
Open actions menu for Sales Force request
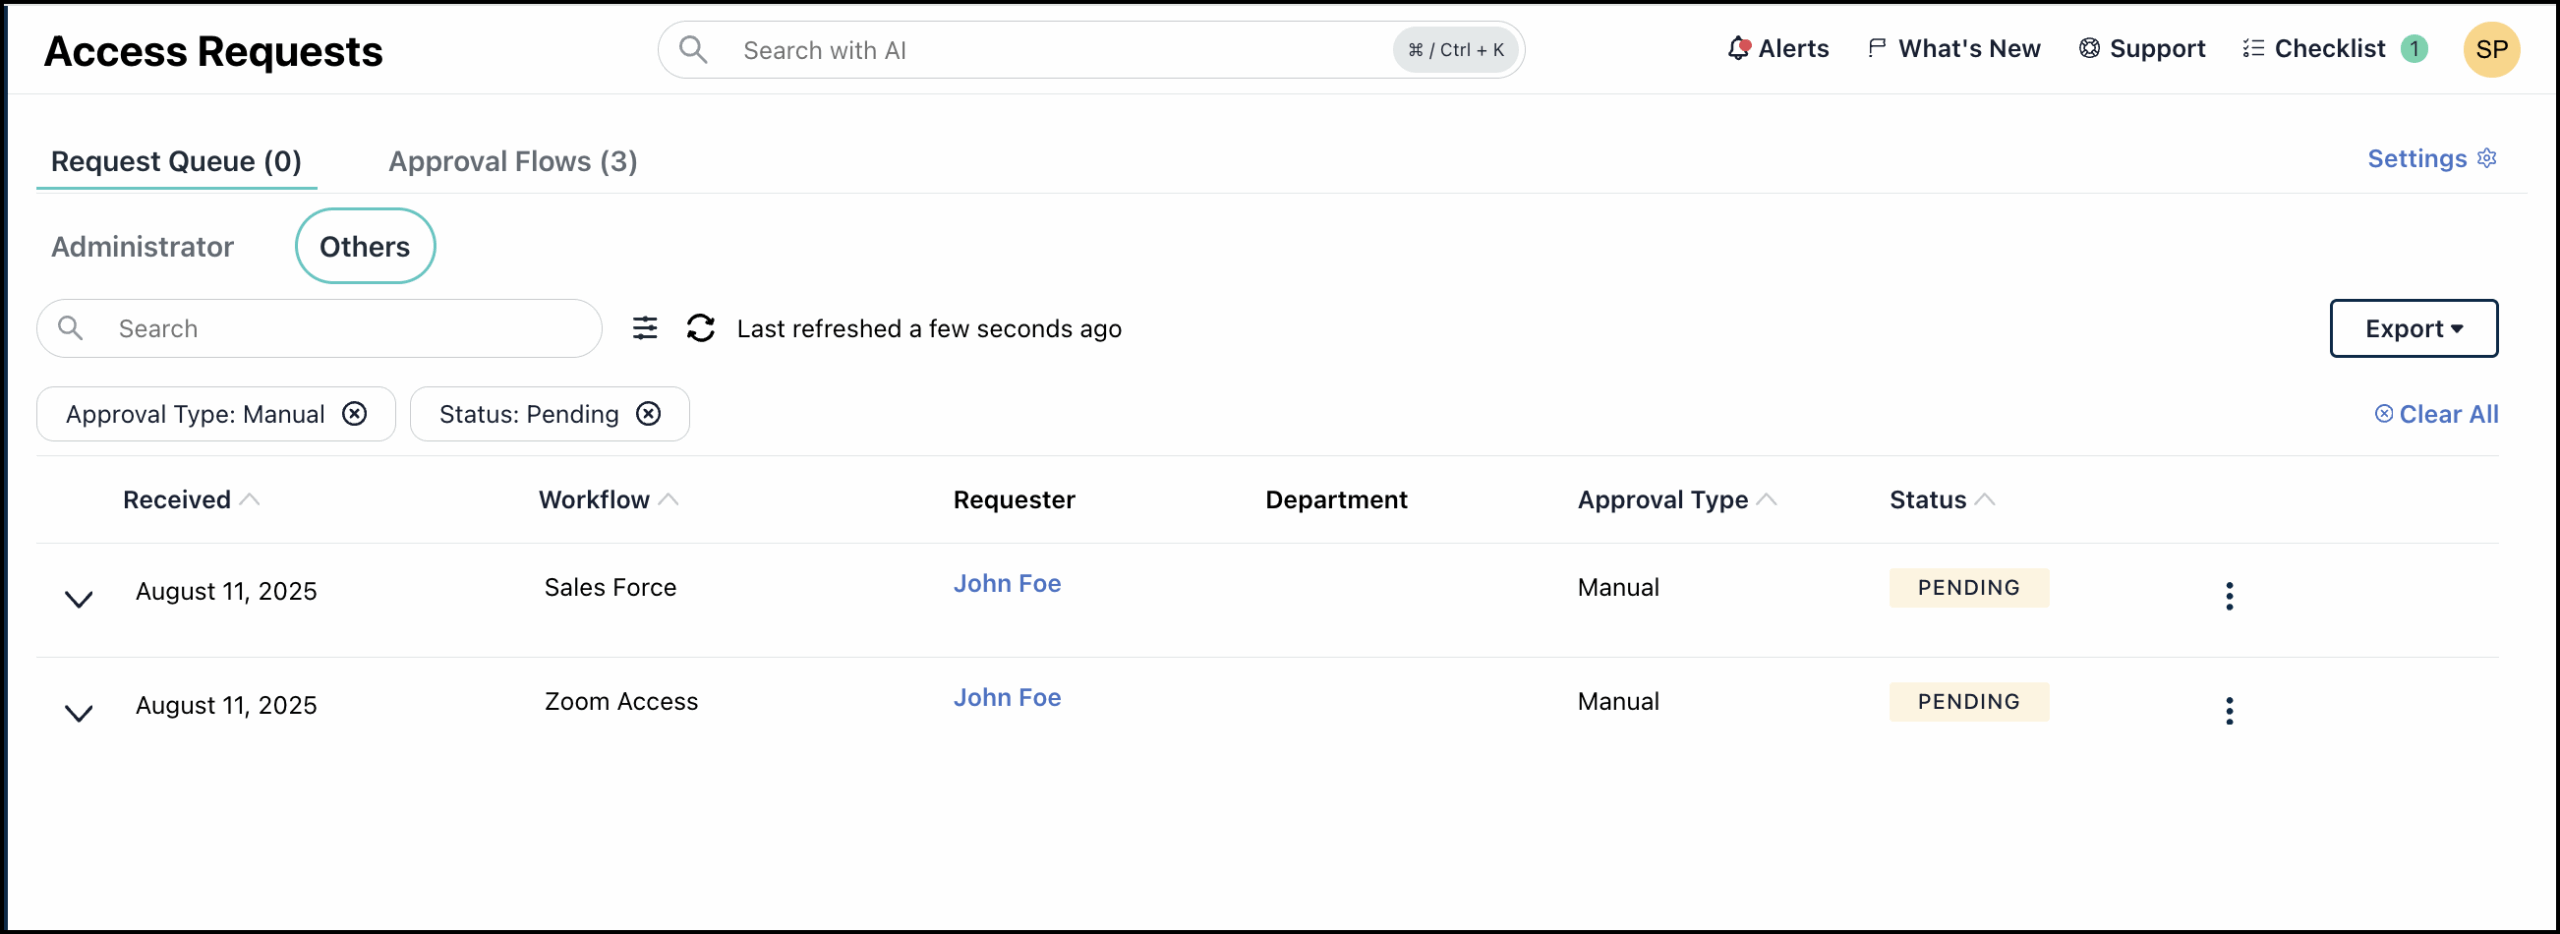(2229, 595)
